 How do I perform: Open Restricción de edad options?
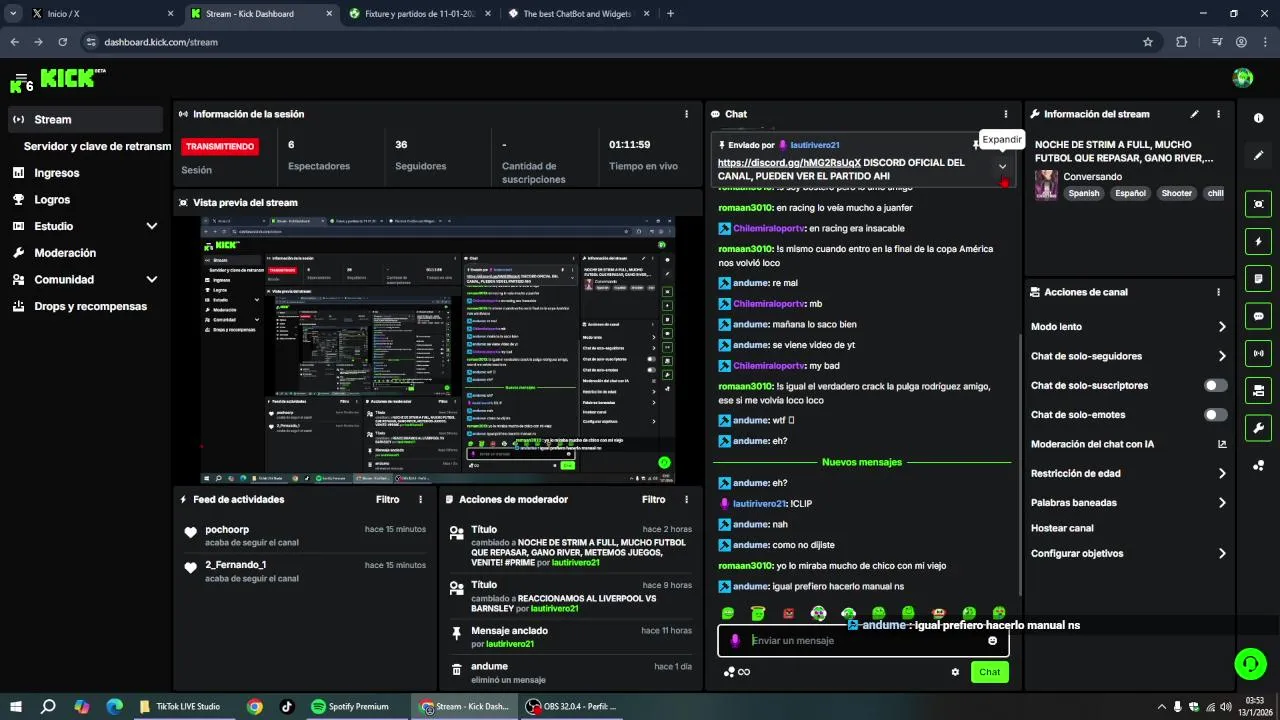click(1128, 474)
